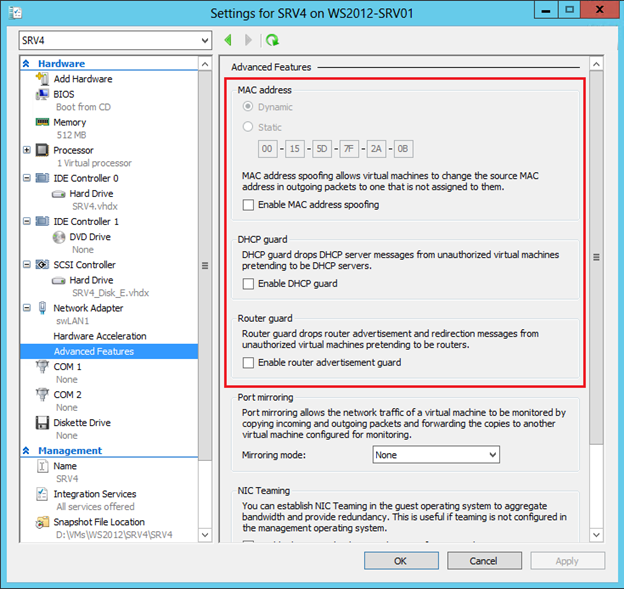This screenshot has height=589, width=624.
Task: Select the Memory tree item
Action: (x=70, y=122)
